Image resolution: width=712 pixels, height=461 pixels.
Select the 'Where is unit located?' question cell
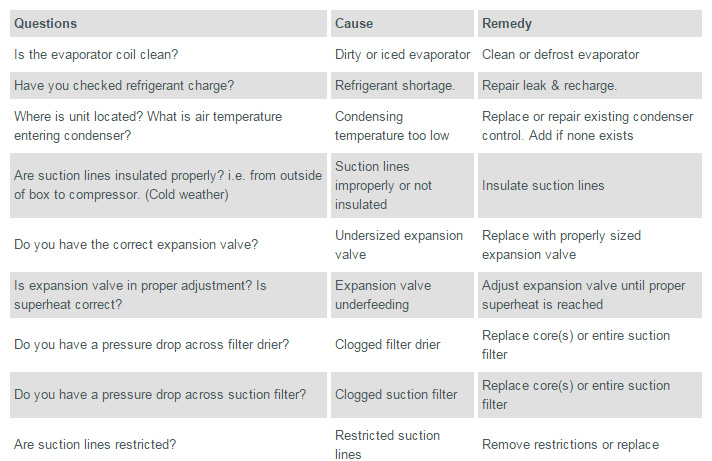(x=148, y=126)
